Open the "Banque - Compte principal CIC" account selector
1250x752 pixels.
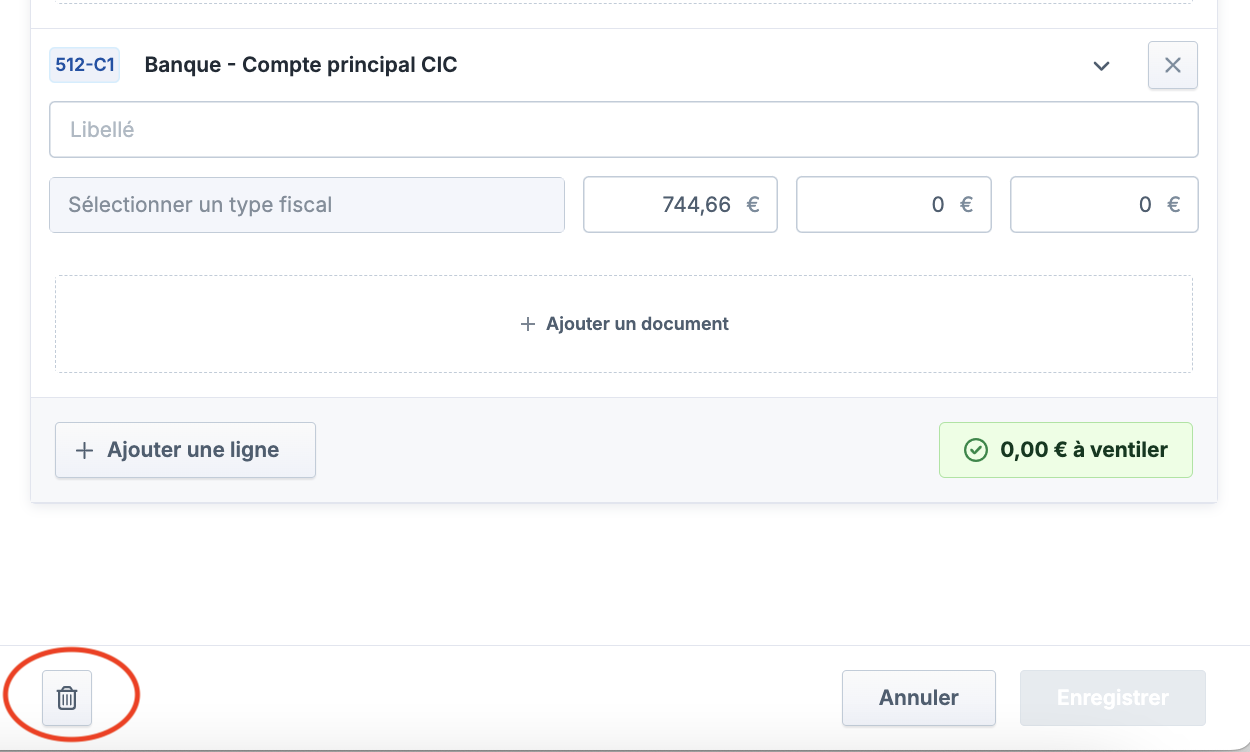pos(300,66)
